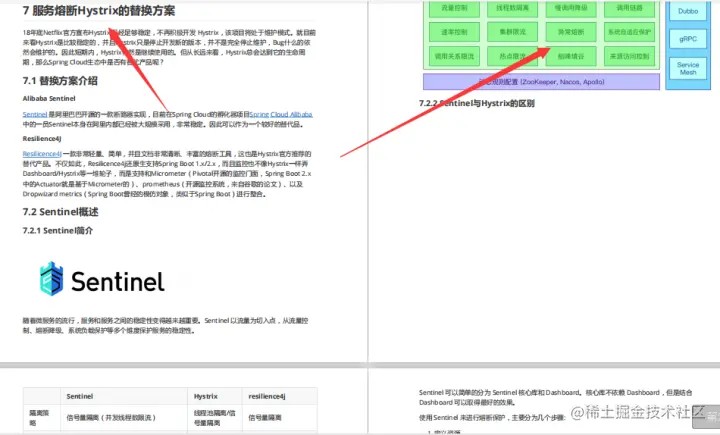Screen dimensions: 720x435
Task: Click table cell '线程池隔离/信号量隔离'
Action: click(215, 418)
